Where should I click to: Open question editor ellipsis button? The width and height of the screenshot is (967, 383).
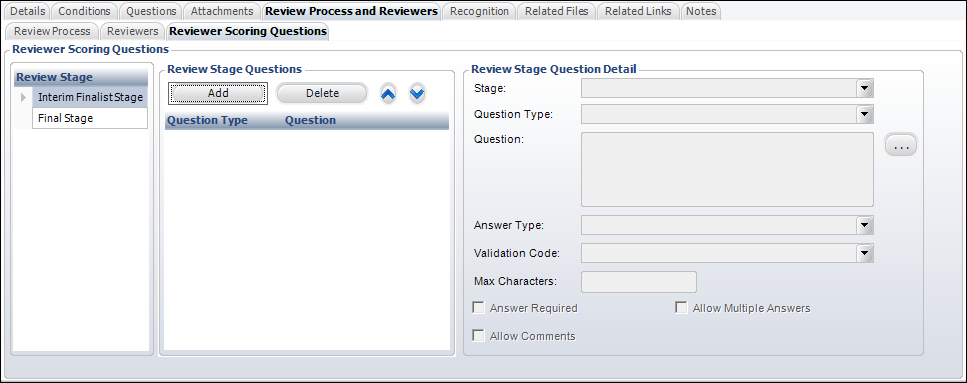point(901,146)
